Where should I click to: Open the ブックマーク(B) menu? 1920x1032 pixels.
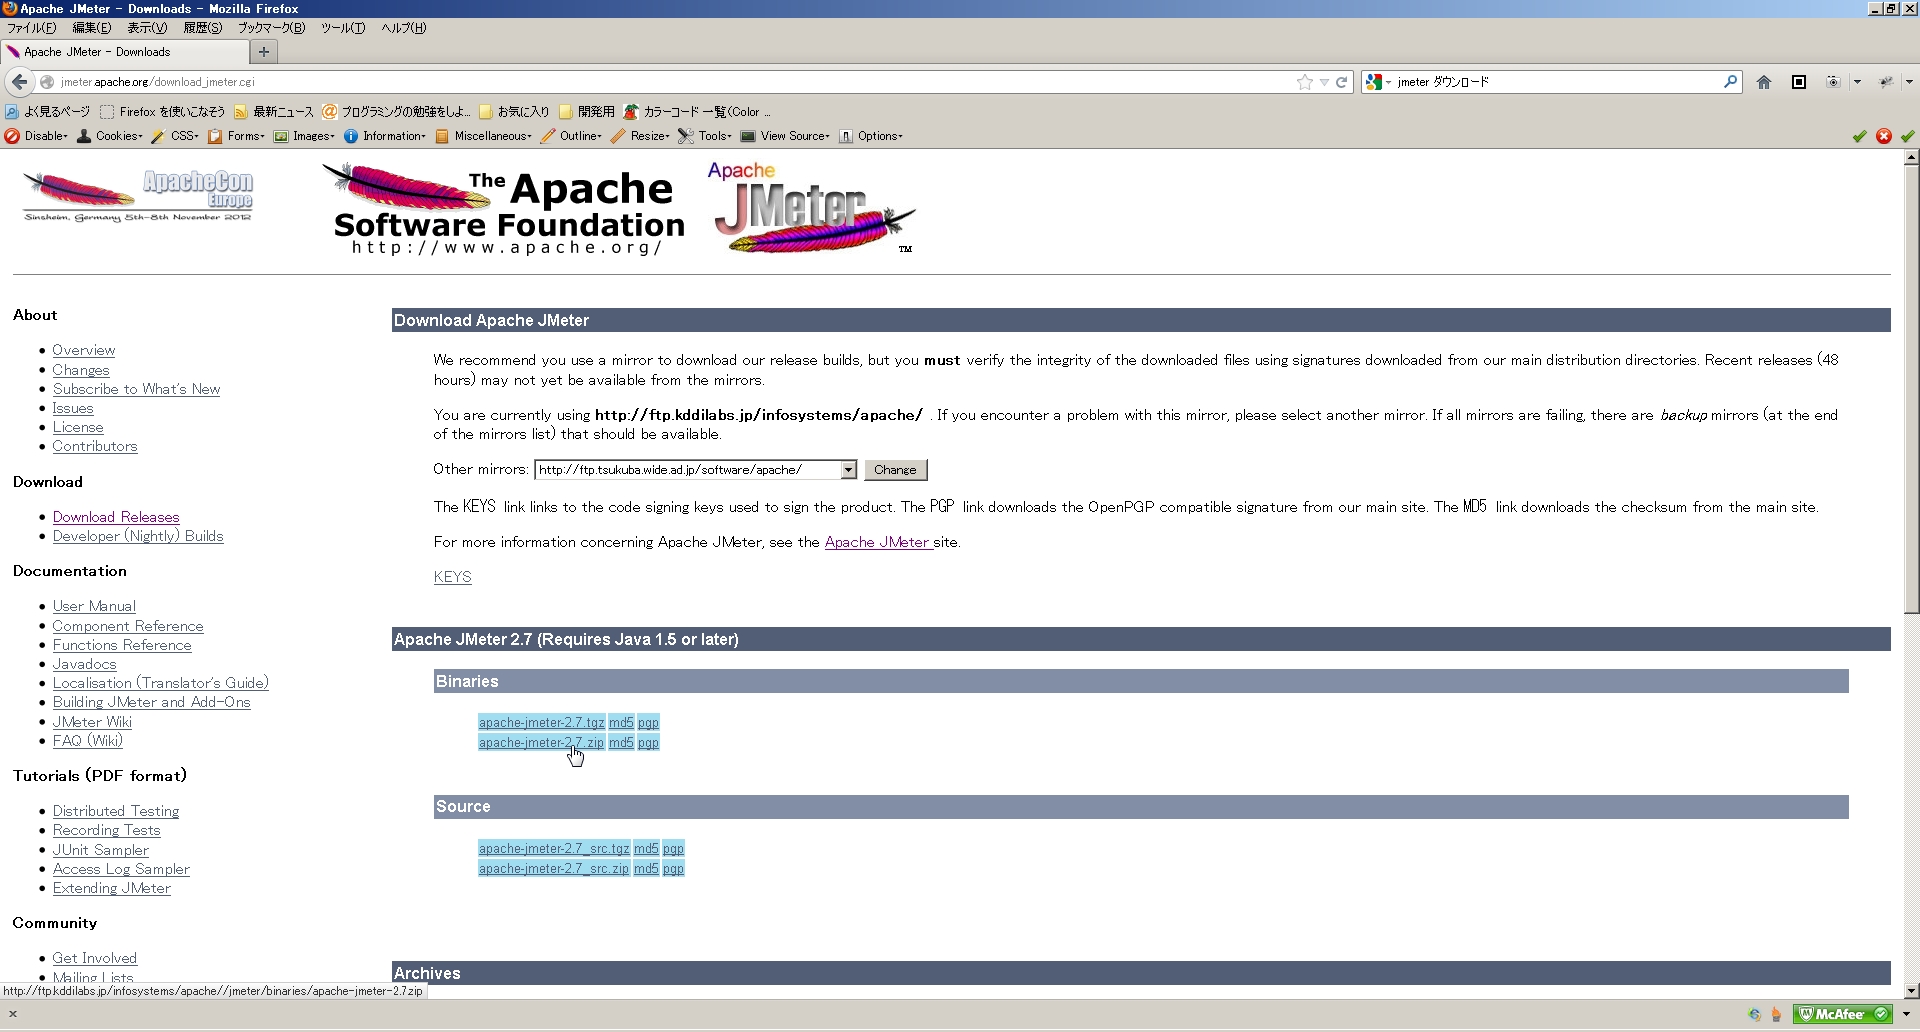271,28
